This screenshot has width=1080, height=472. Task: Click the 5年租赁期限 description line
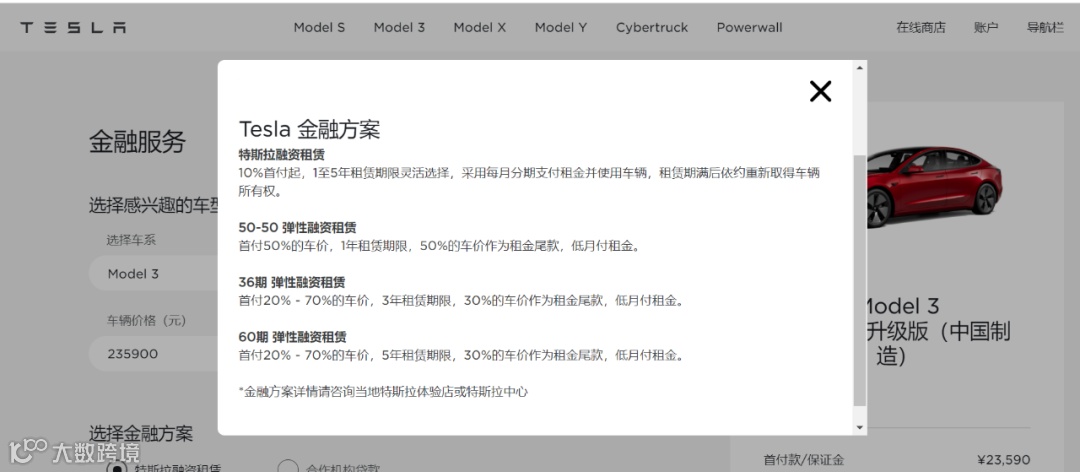[461, 356]
